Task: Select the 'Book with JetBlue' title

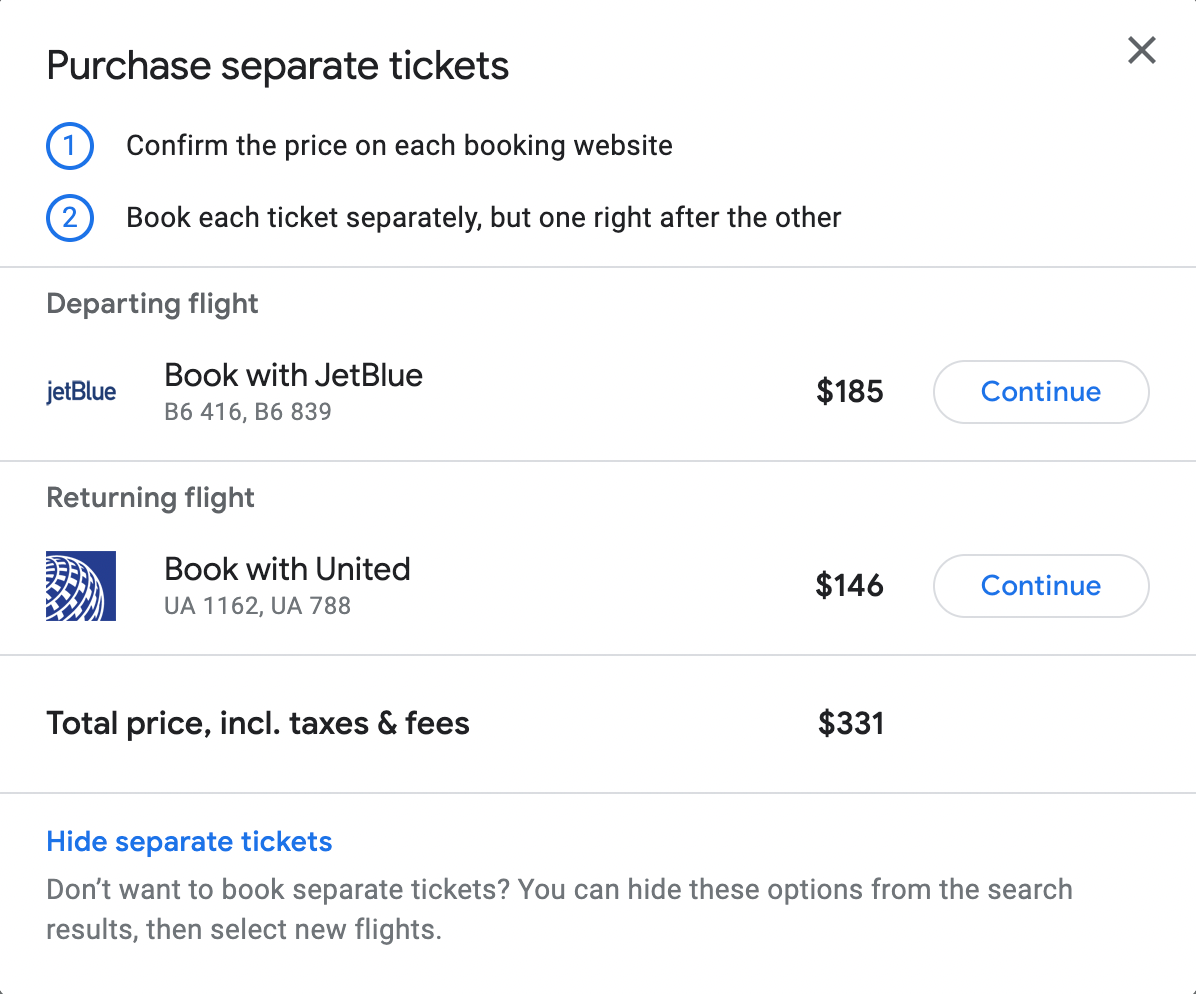Action: click(293, 375)
